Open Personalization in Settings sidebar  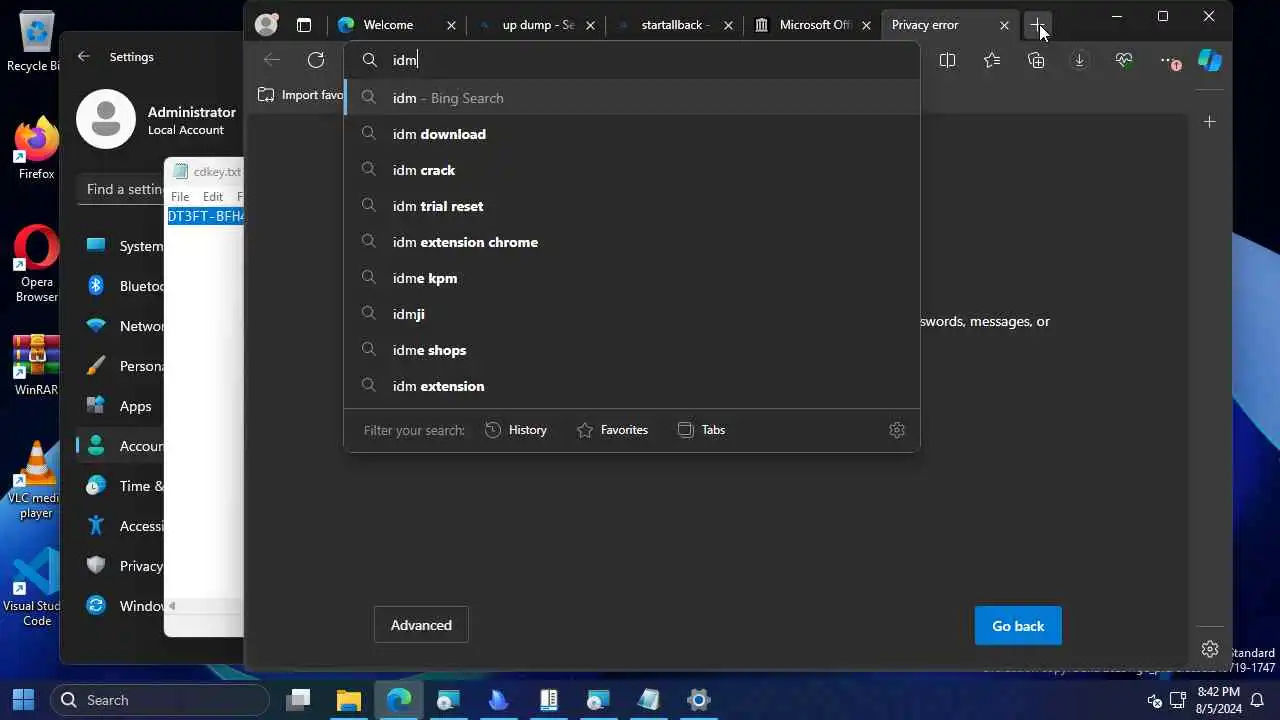click(122, 366)
